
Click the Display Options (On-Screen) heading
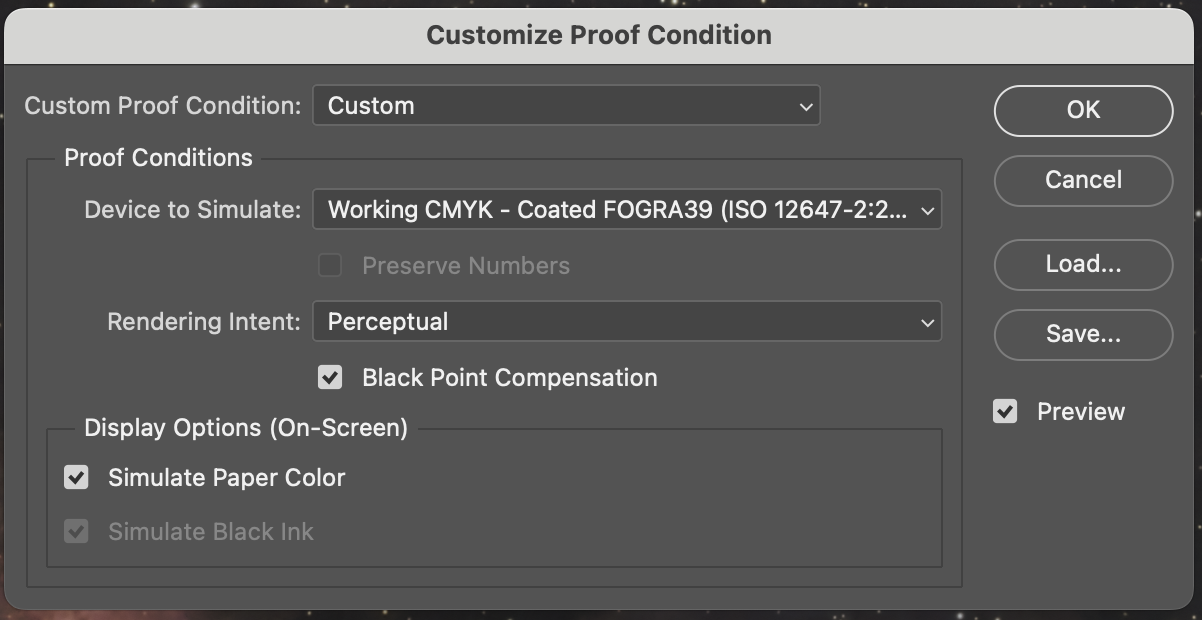(246, 428)
